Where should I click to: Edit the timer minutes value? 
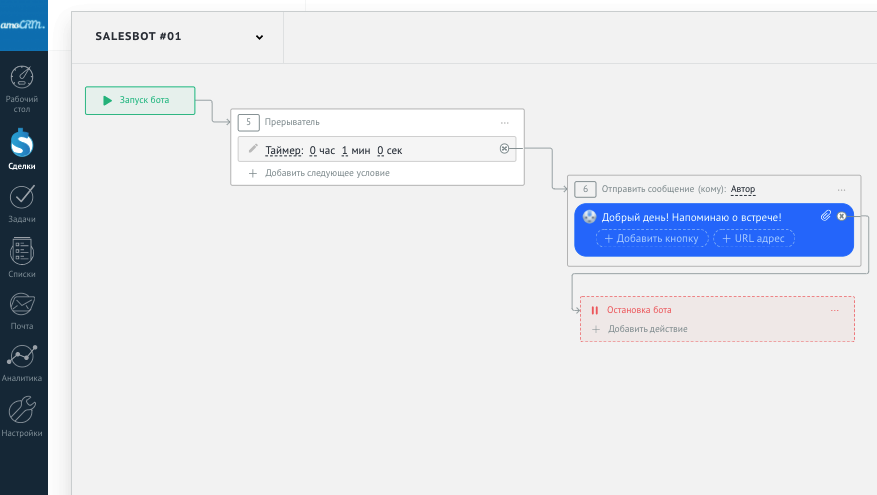point(345,151)
